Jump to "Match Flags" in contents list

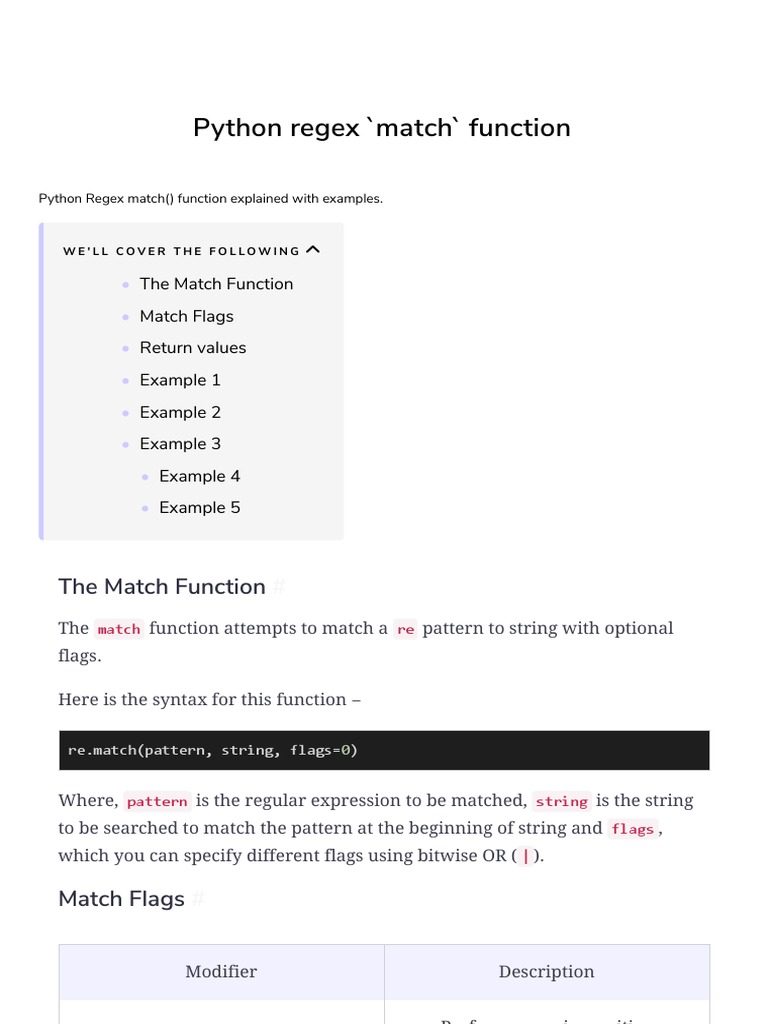[x=186, y=316]
